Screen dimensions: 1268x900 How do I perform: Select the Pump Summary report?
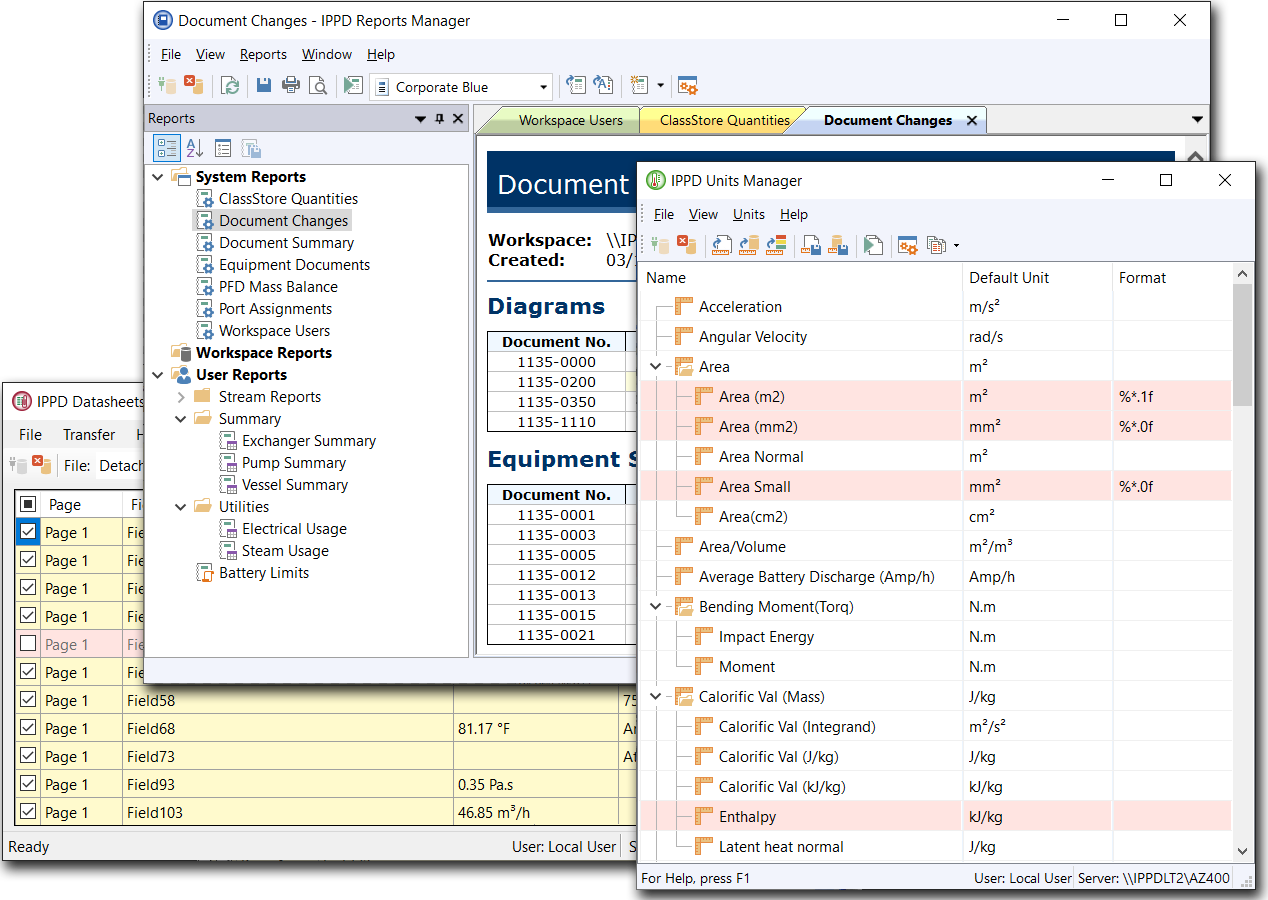pos(293,463)
